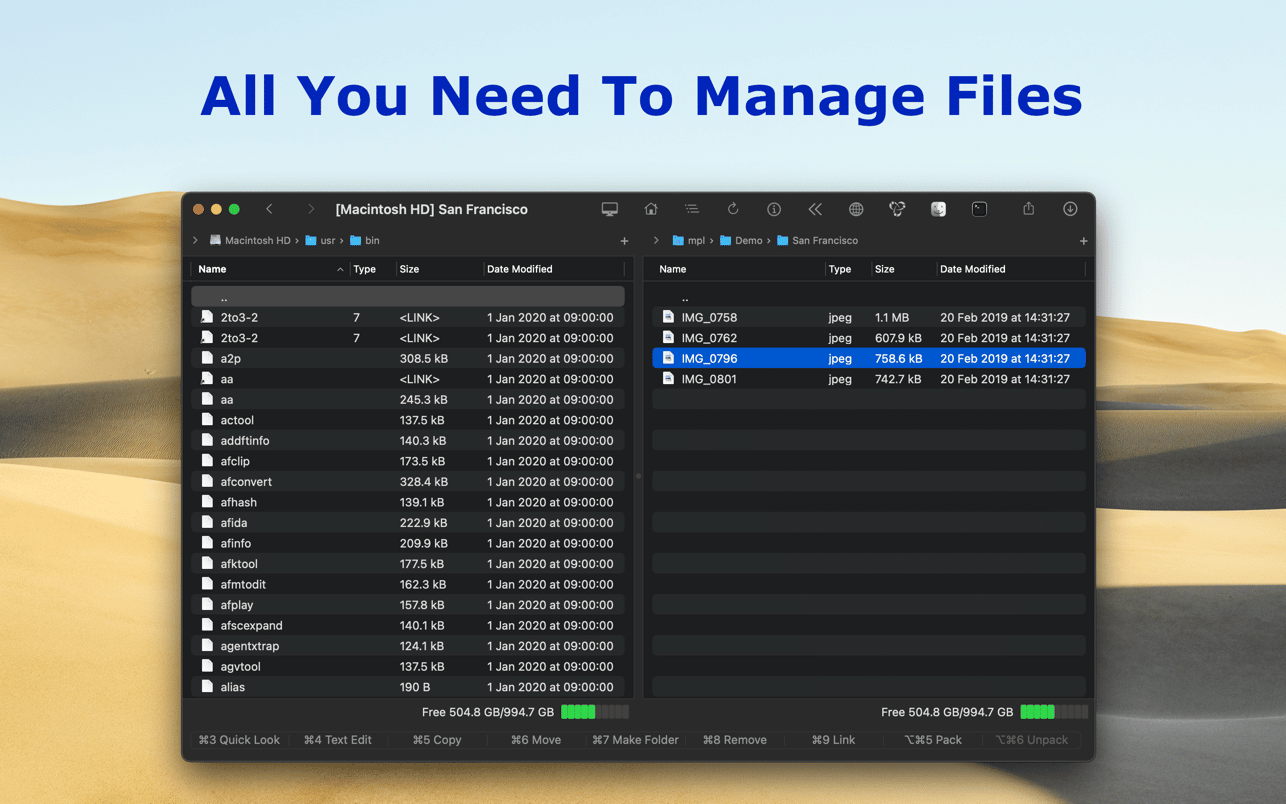Collapse the toolbar using the double-chevron icon
The width and height of the screenshot is (1286, 804).
point(815,209)
